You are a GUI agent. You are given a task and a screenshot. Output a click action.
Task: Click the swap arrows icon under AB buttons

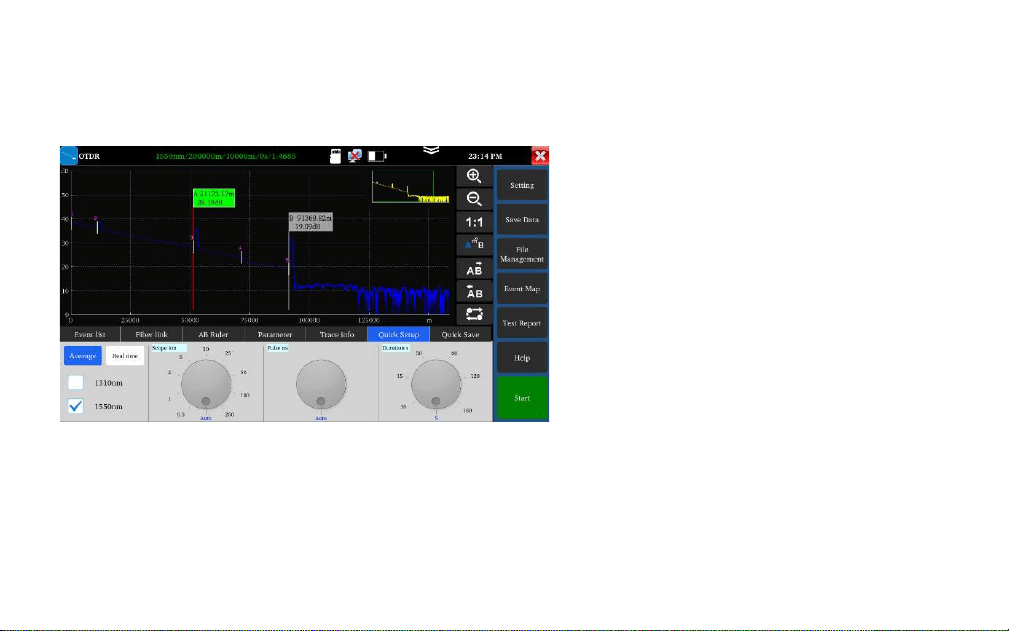(x=474, y=314)
